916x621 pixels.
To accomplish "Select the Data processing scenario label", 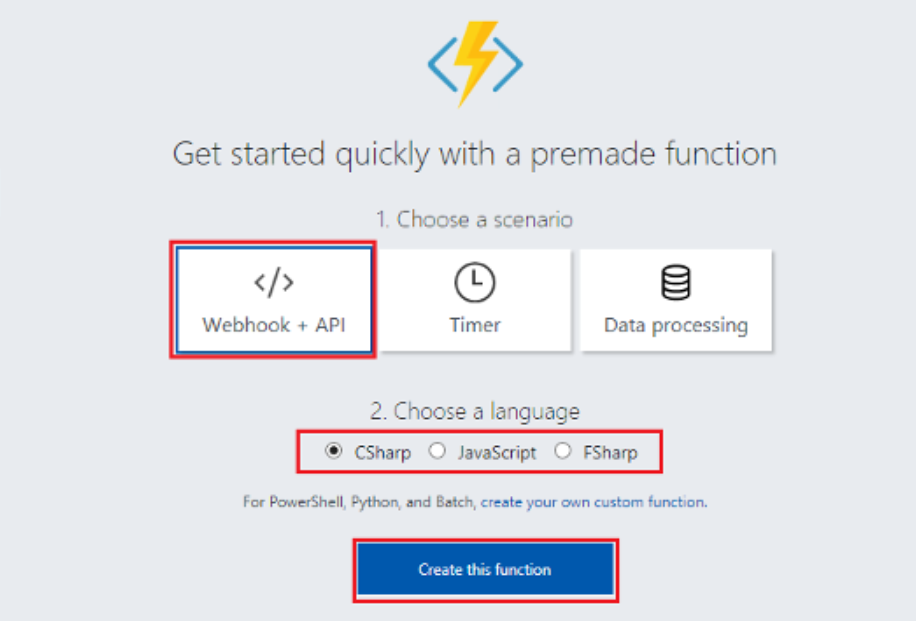I will [x=676, y=325].
